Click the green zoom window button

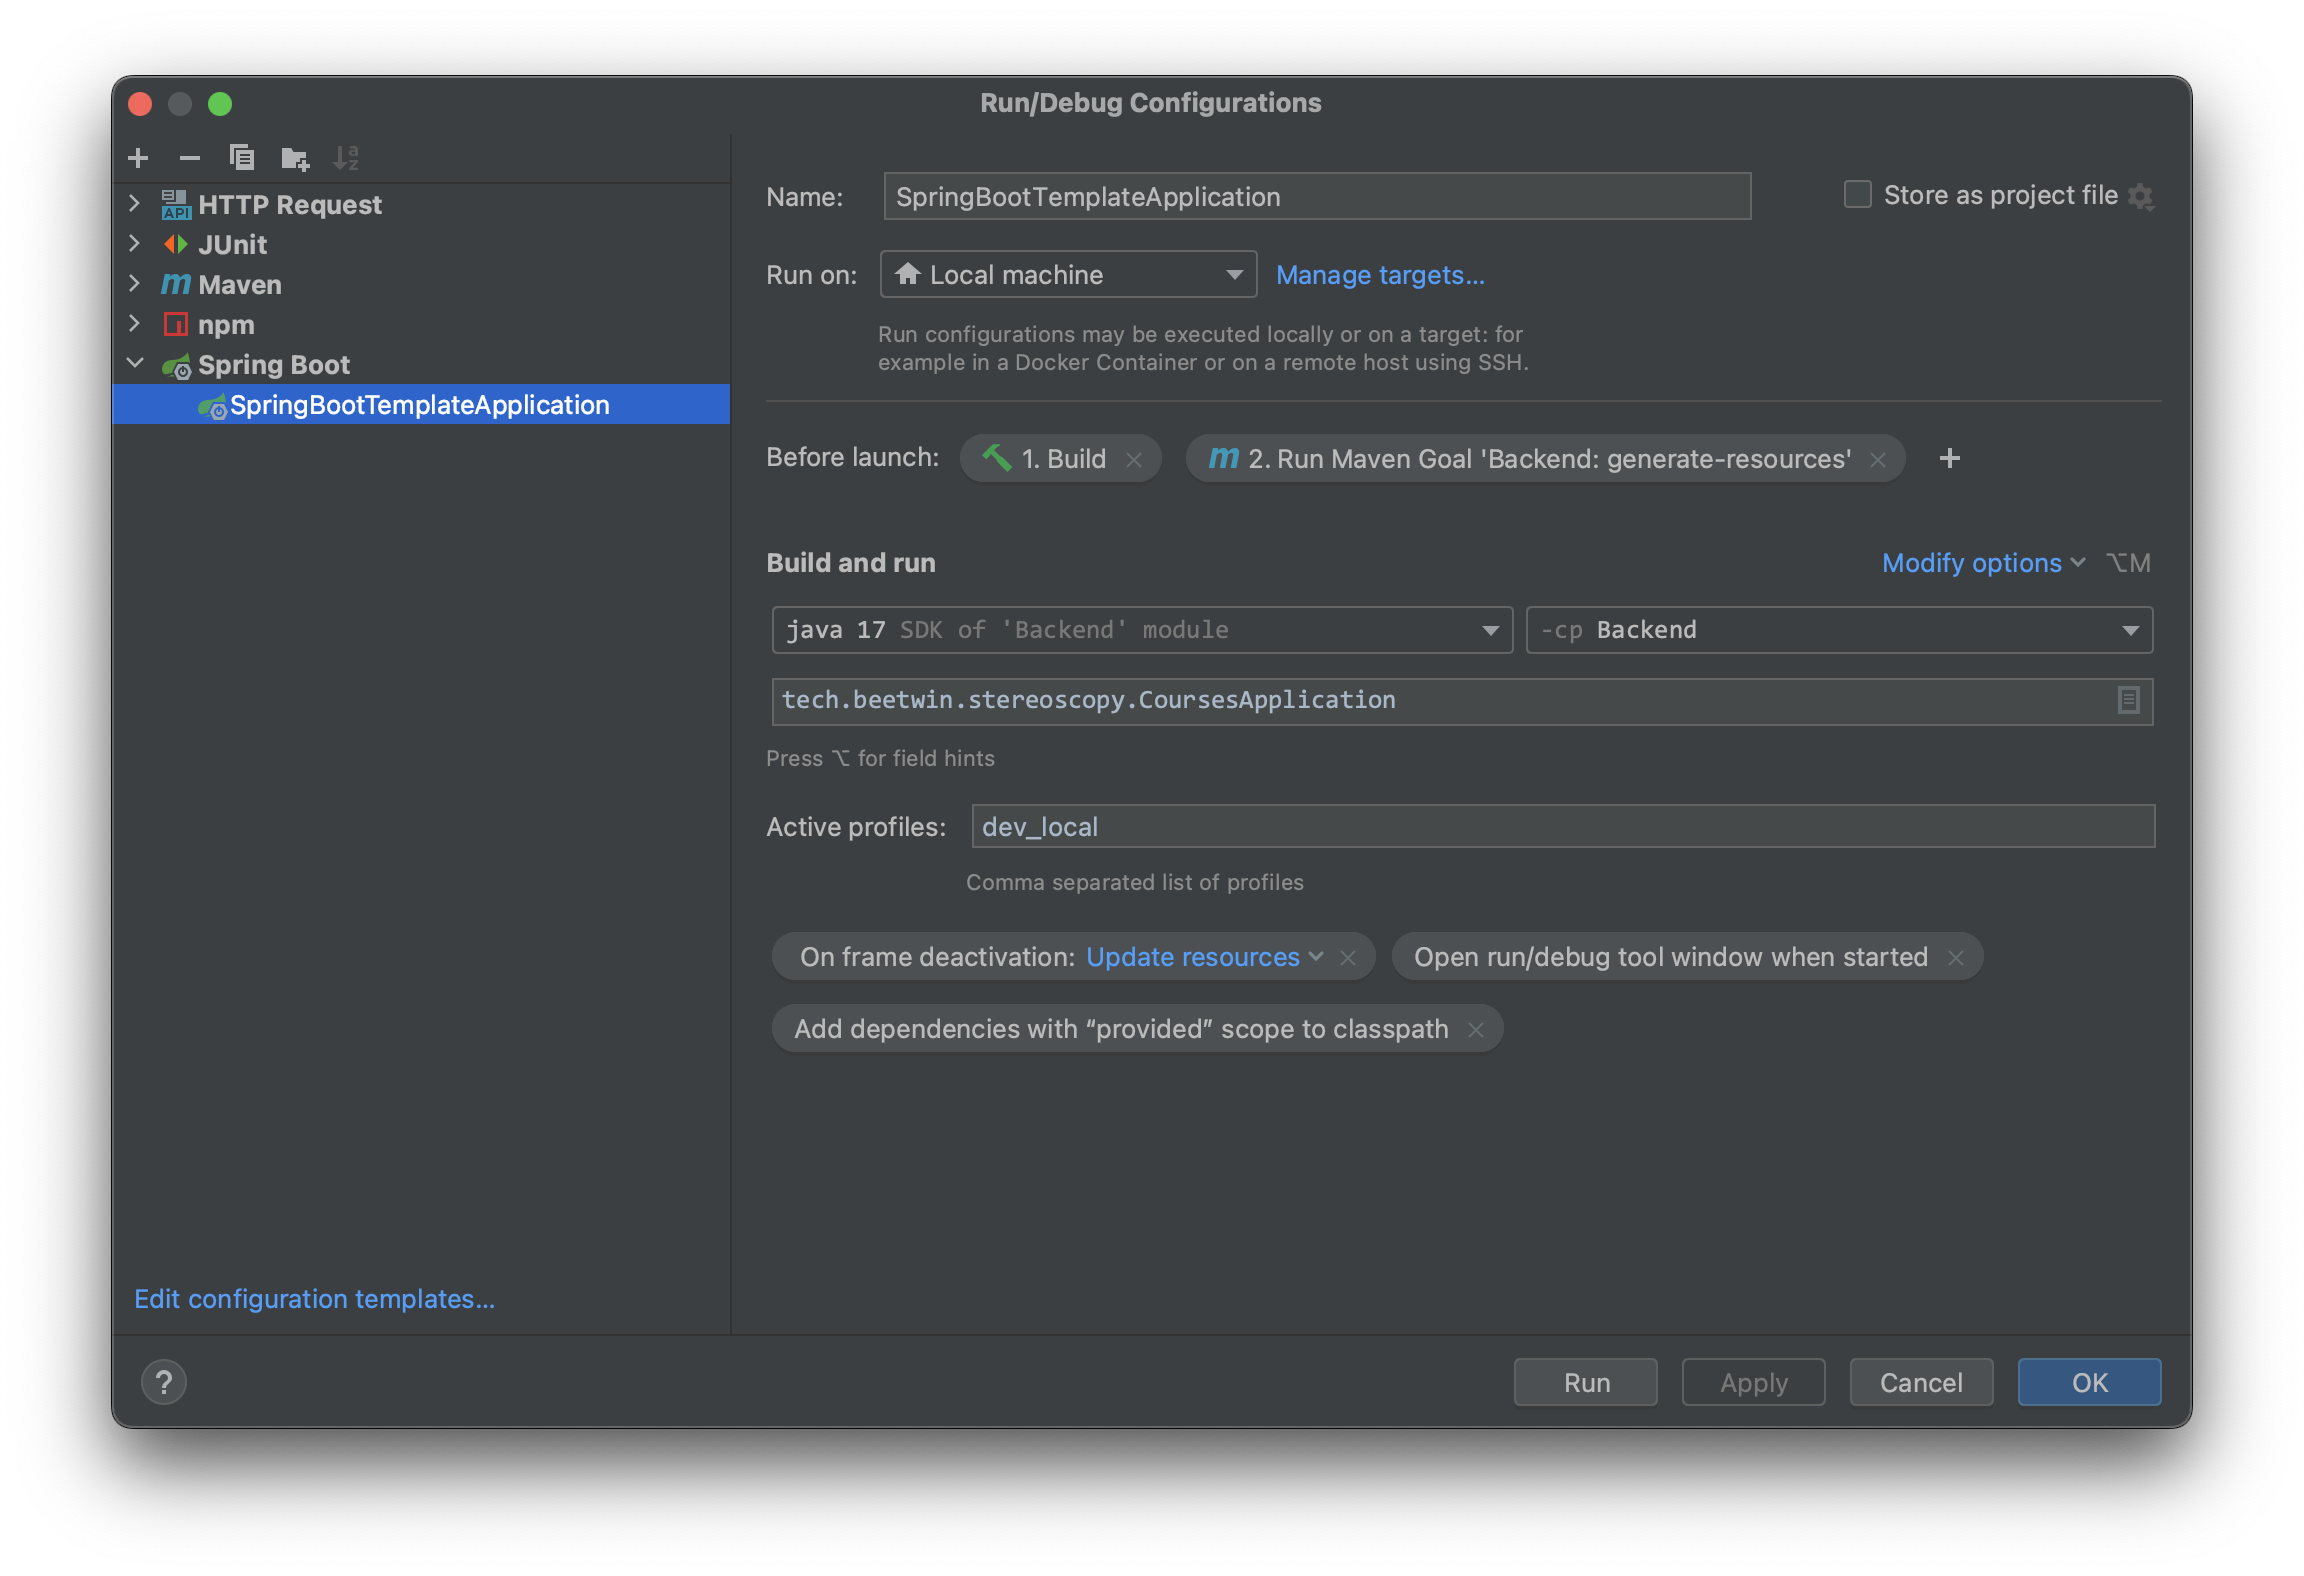coord(220,104)
